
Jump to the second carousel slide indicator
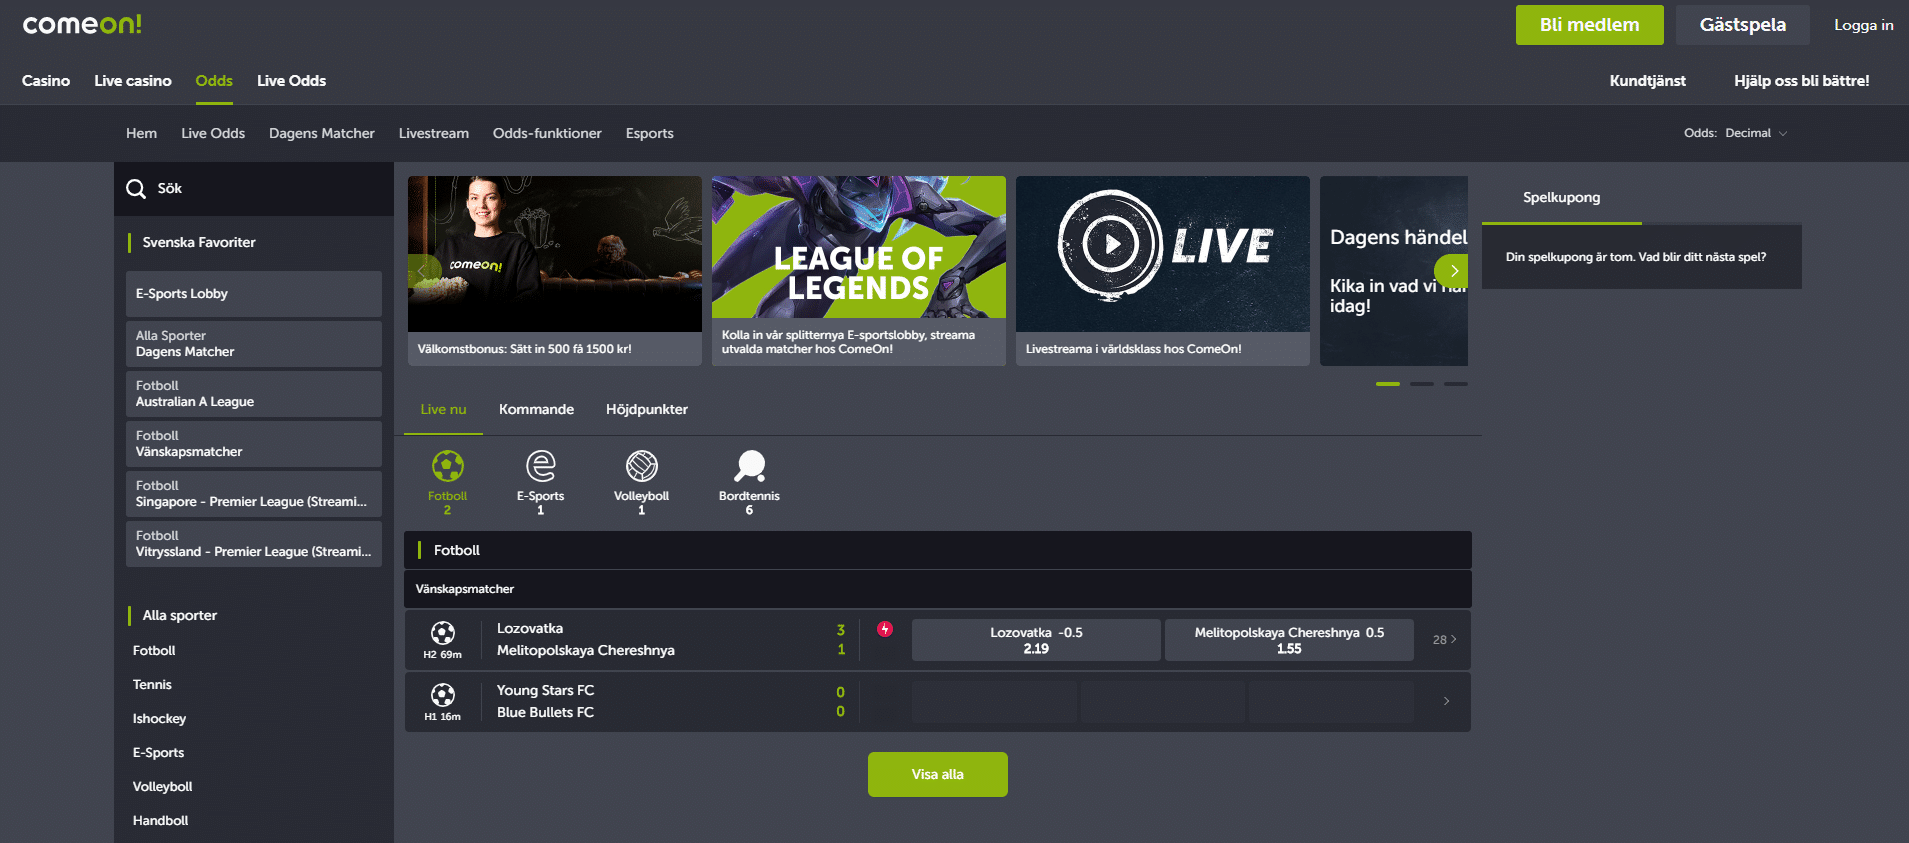1422,384
